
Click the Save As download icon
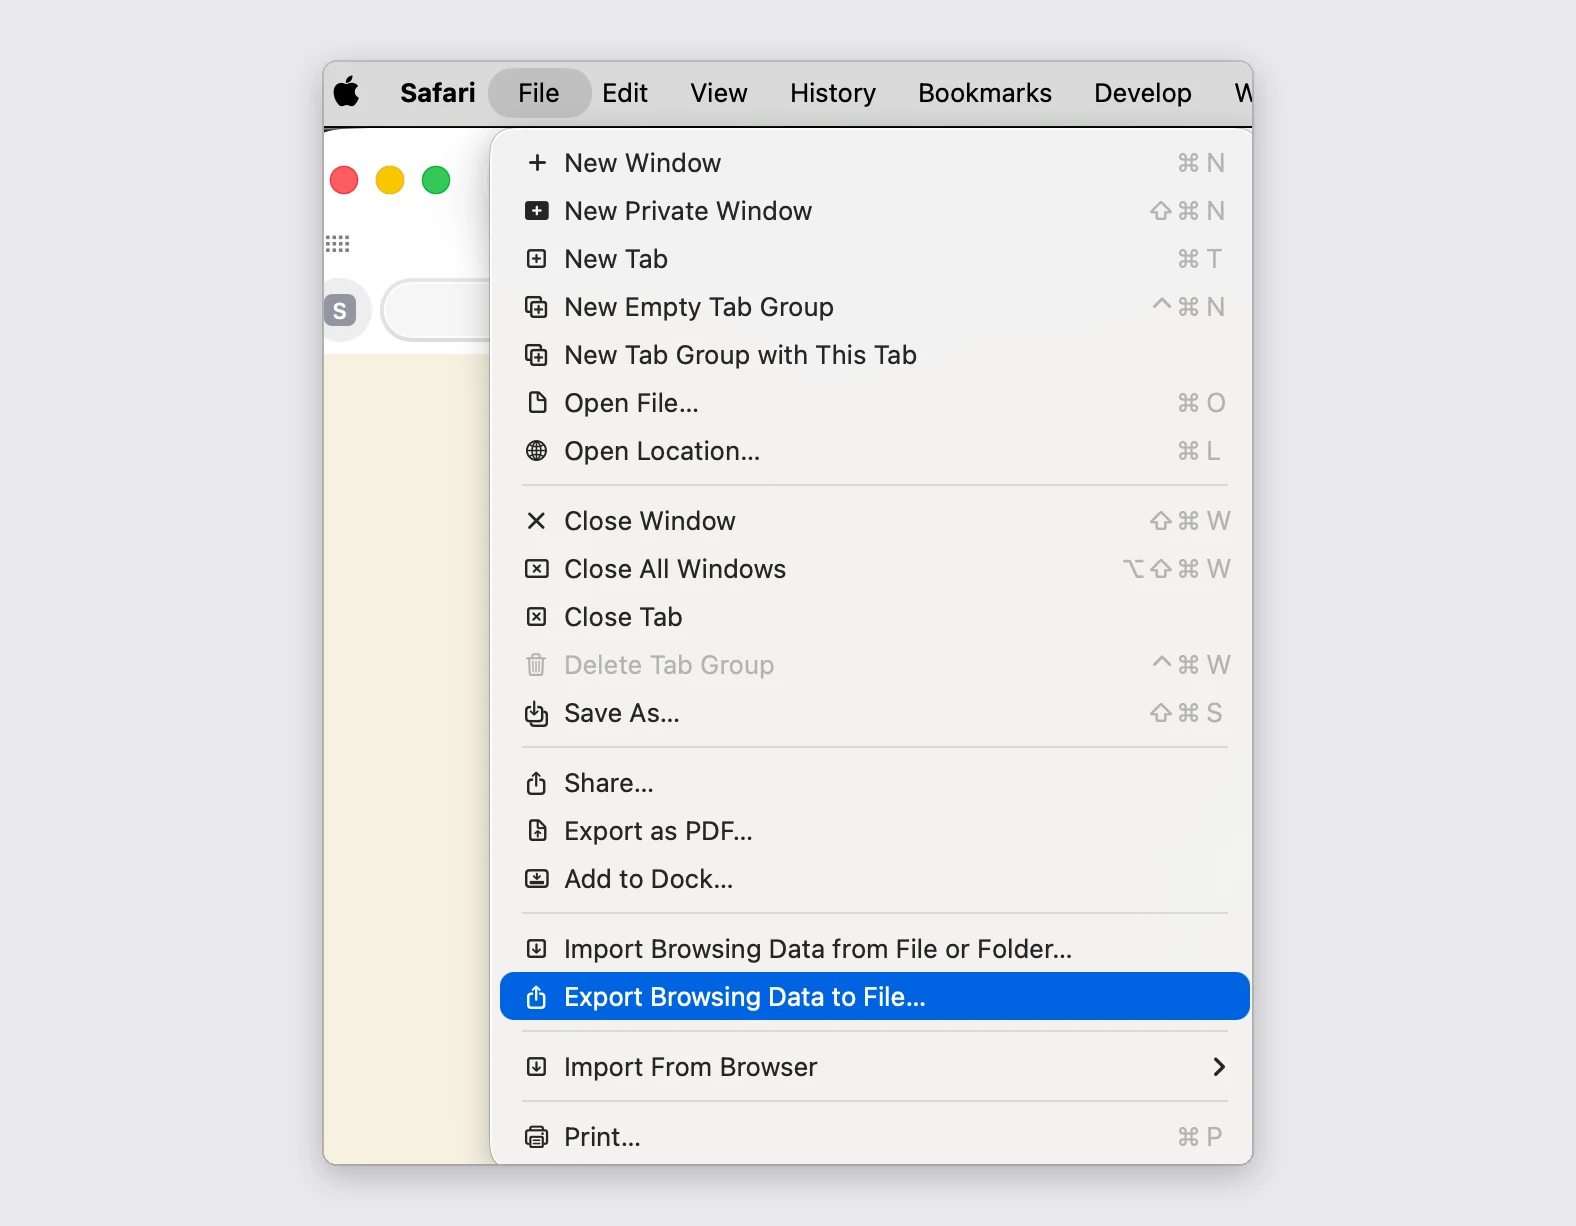click(537, 713)
